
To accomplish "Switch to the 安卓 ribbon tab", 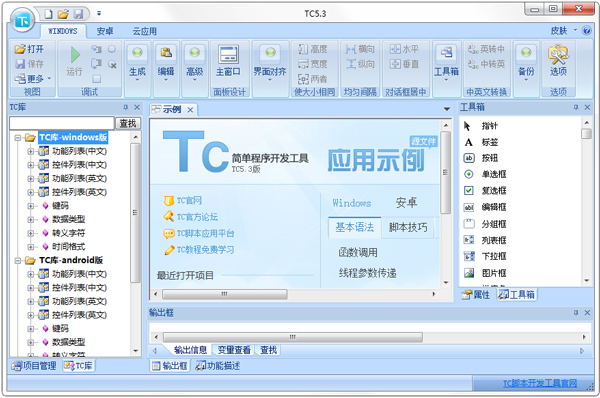I will (x=104, y=31).
